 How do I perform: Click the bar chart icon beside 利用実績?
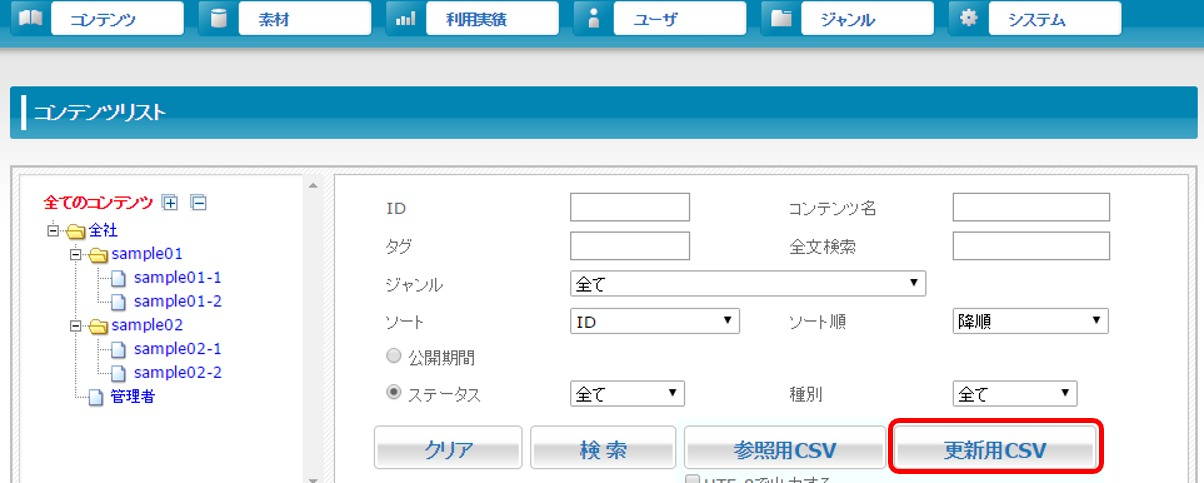point(405,18)
